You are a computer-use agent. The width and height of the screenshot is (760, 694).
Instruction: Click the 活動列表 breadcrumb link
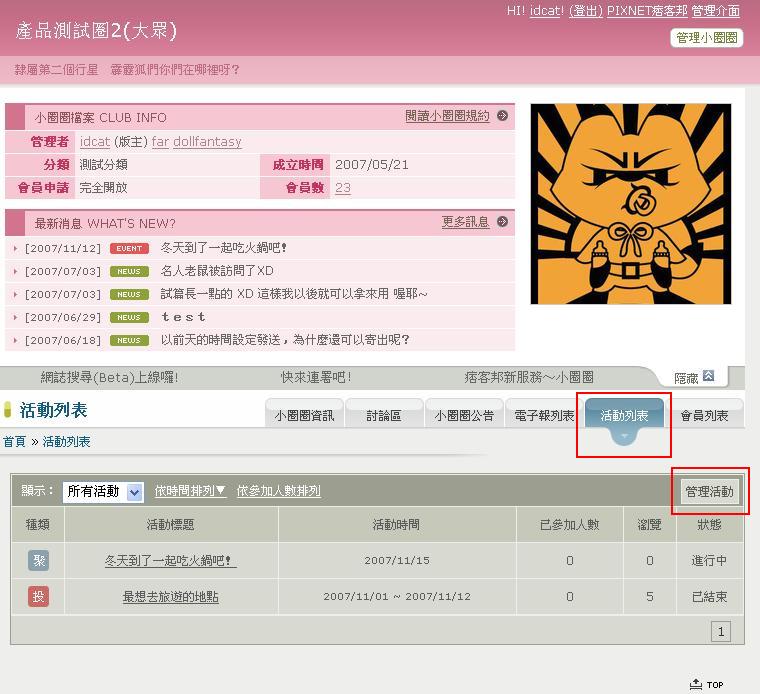pyautogui.click(x=66, y=442)
